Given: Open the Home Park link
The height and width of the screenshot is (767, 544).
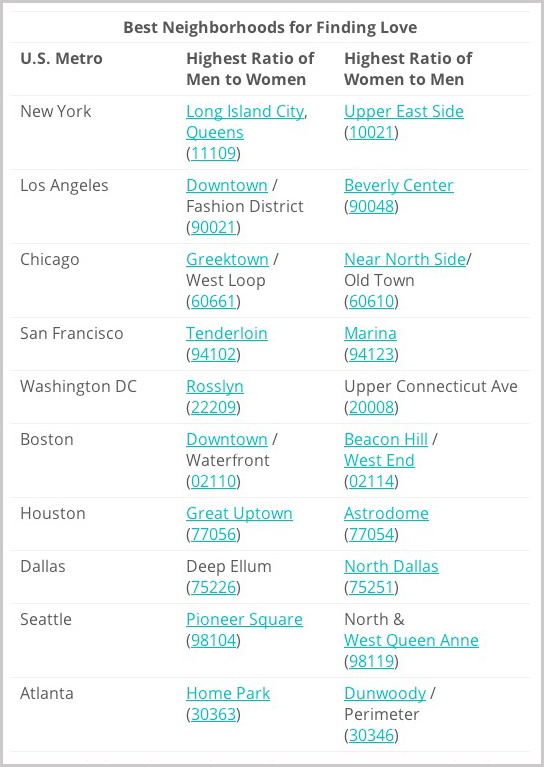Looking at the screenshot, I should click(x=228, y=694).
